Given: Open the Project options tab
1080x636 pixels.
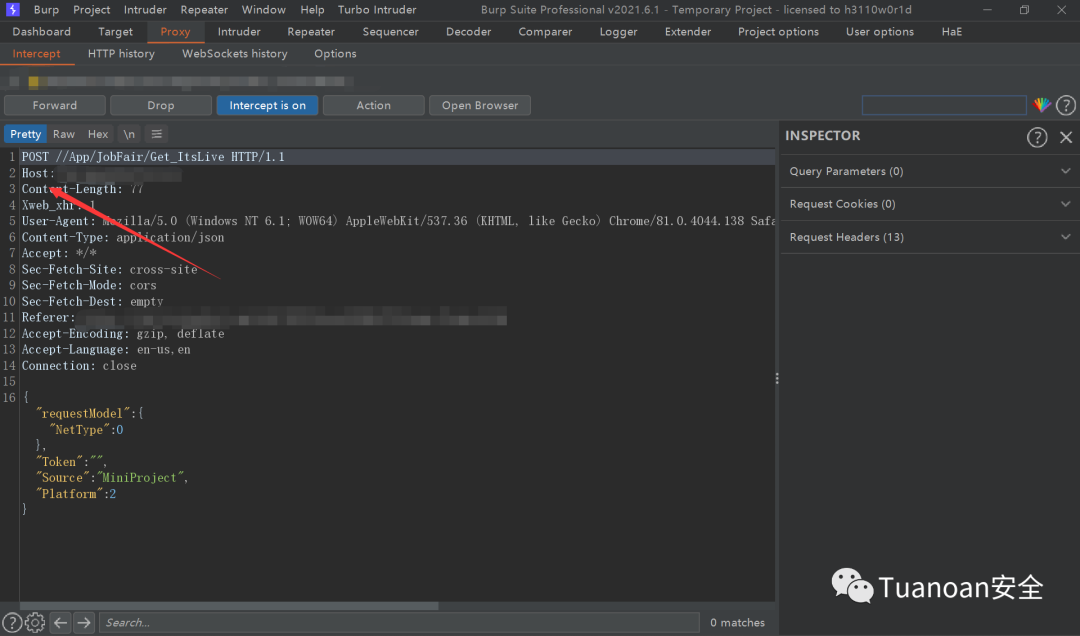Looking at the screenshot, I should coord(778,32).
